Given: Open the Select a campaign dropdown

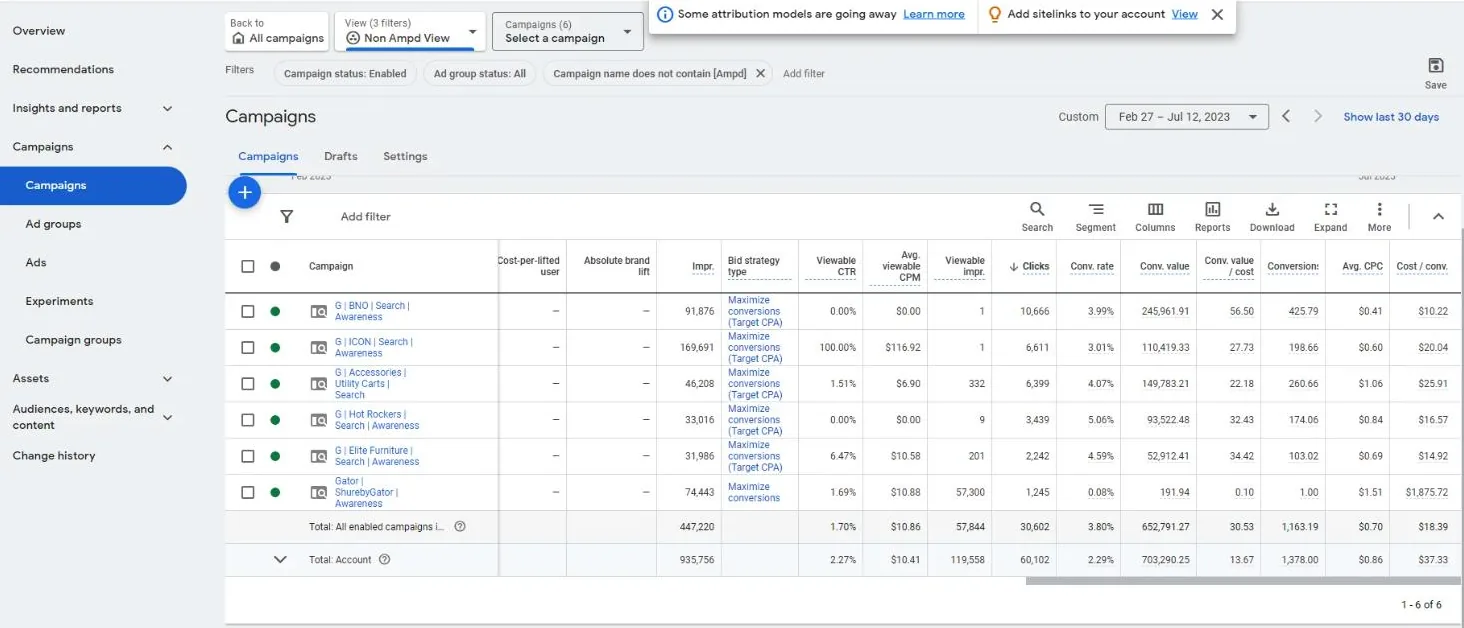Looking at the screenshot, I should [567, 31].
